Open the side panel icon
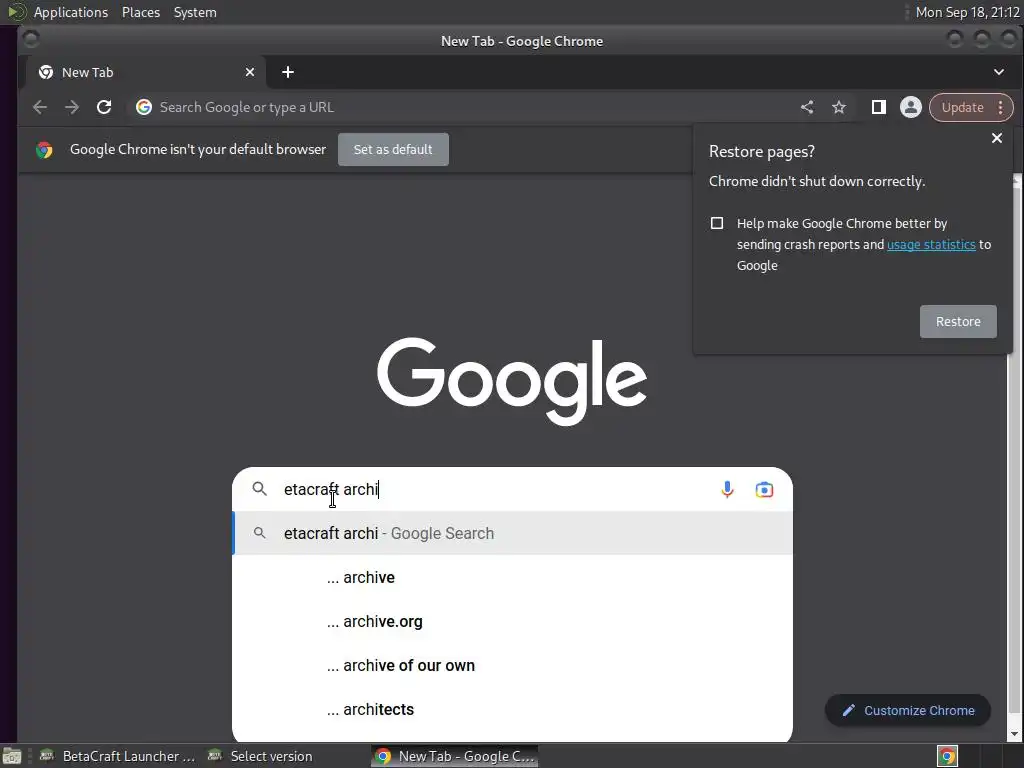This screenshot has width=1024, height=768. (878, 107)
